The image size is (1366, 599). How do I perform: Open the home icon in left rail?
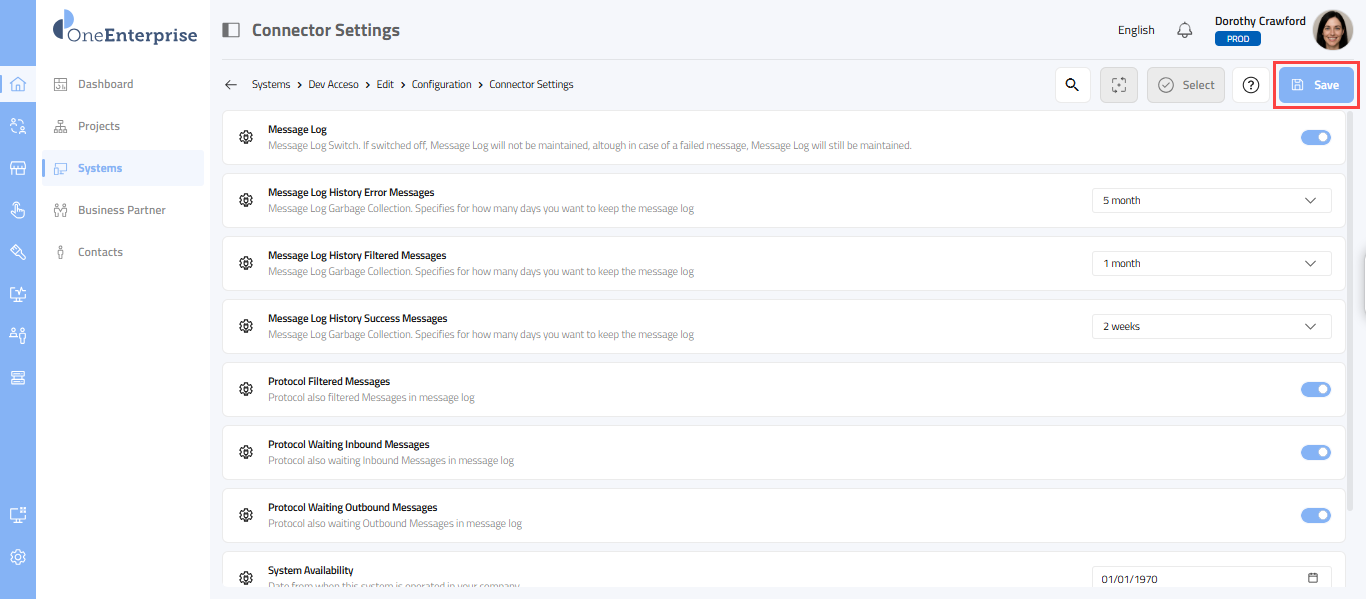click(18, 84)
